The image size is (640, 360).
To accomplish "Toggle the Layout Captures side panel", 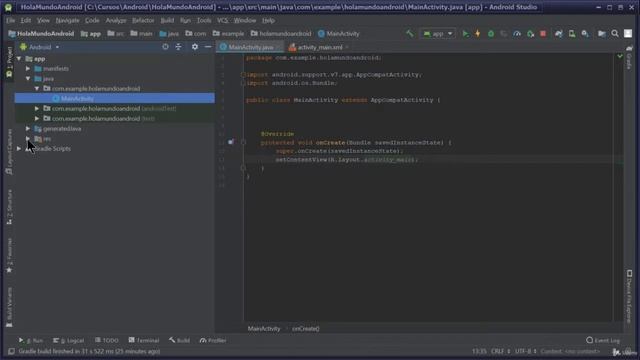I will (9, 152).
